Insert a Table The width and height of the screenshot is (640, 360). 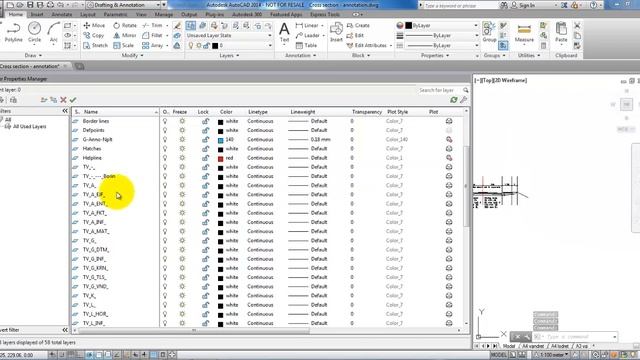(307, 45)
